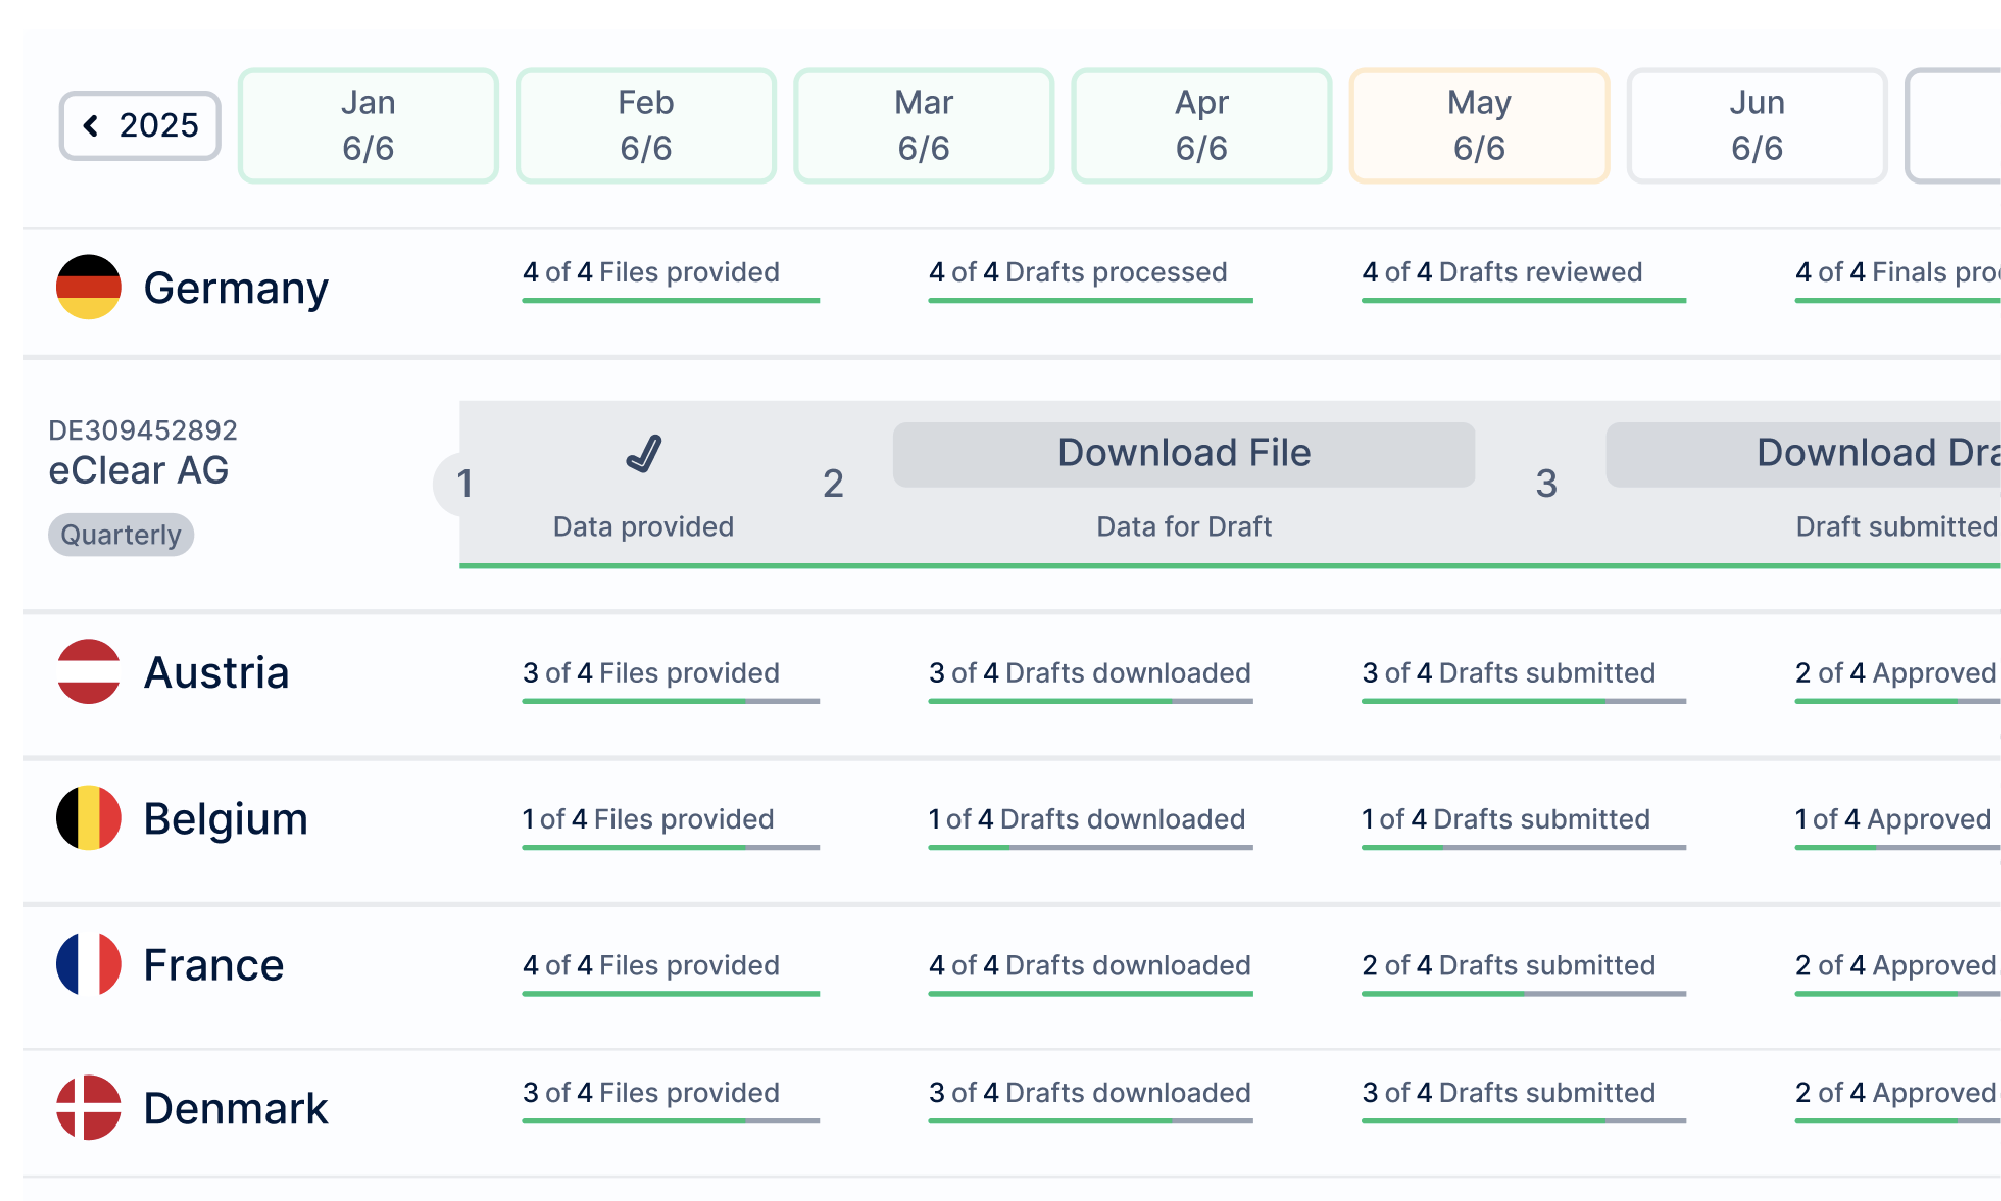Click Austria's 3 of 4 Files provided
Image resolution: width=2001 pixels, height=1201 pixels.
(671, 681)
